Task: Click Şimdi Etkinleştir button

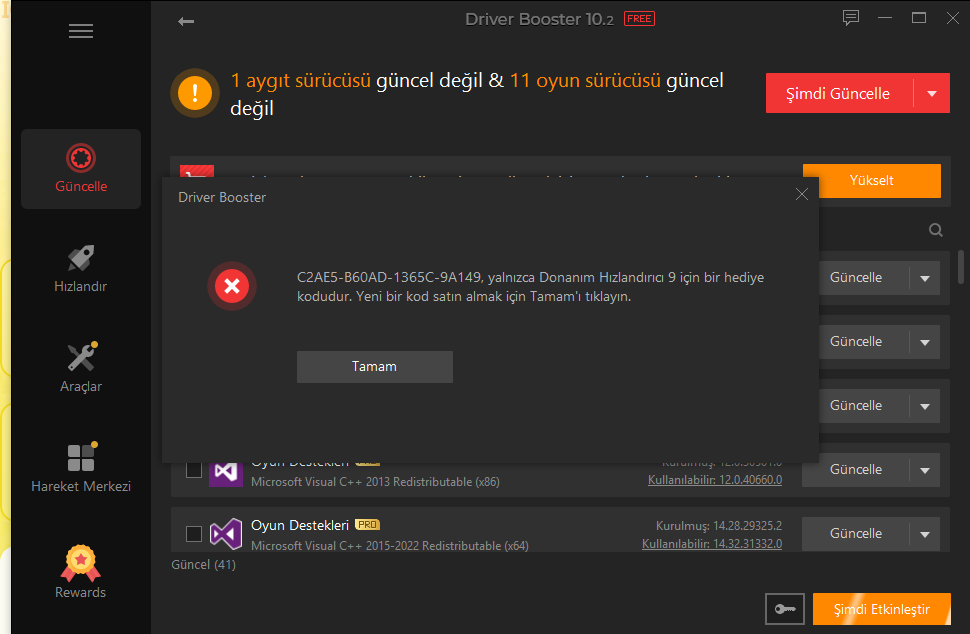Action: tap(882, 609)
